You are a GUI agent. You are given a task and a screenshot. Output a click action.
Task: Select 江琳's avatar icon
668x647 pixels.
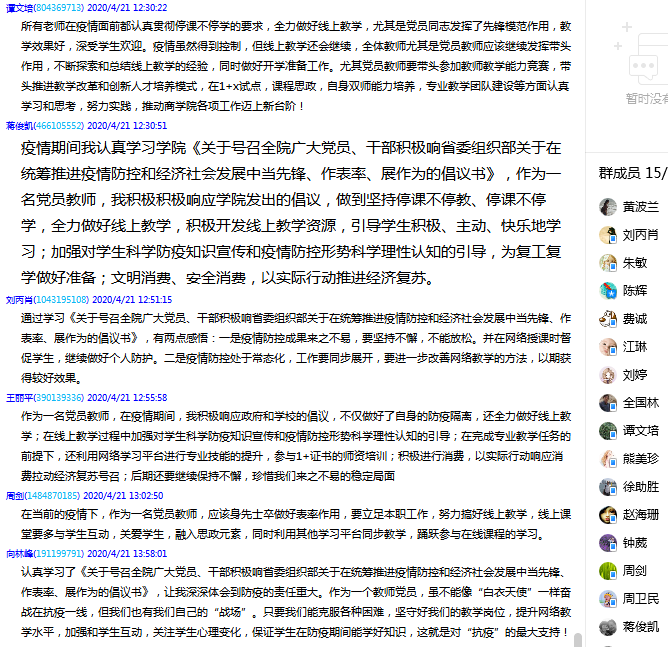[608, 347]
